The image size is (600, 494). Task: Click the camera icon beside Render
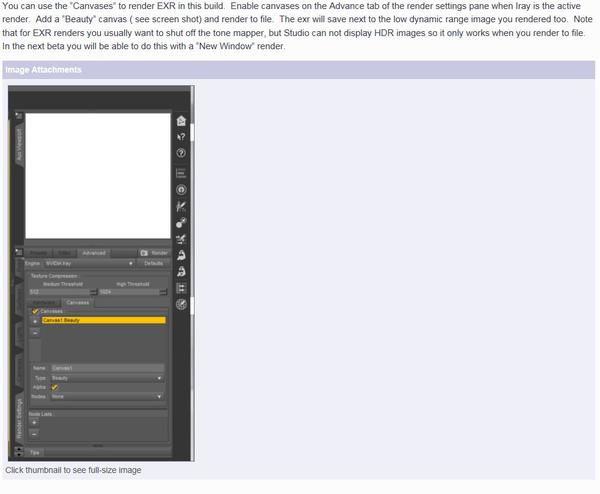(x=144, y=253)
